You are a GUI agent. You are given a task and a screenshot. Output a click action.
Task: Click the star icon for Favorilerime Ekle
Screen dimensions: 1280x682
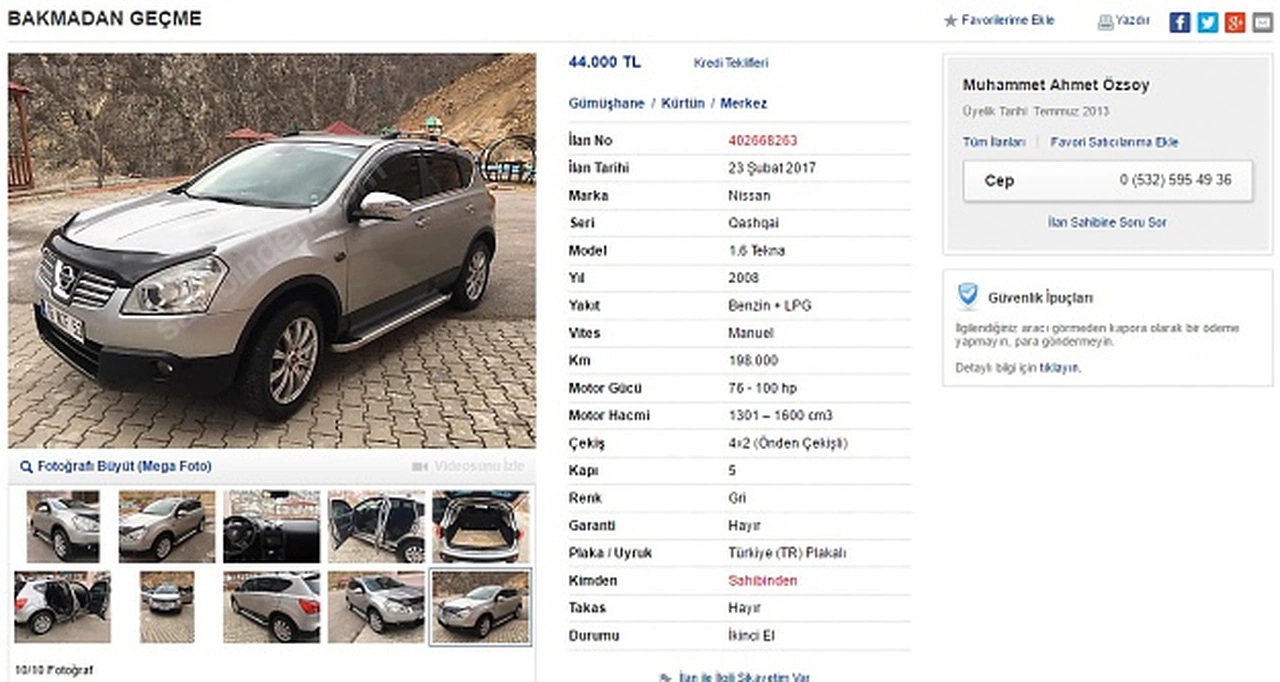(950, 20)
